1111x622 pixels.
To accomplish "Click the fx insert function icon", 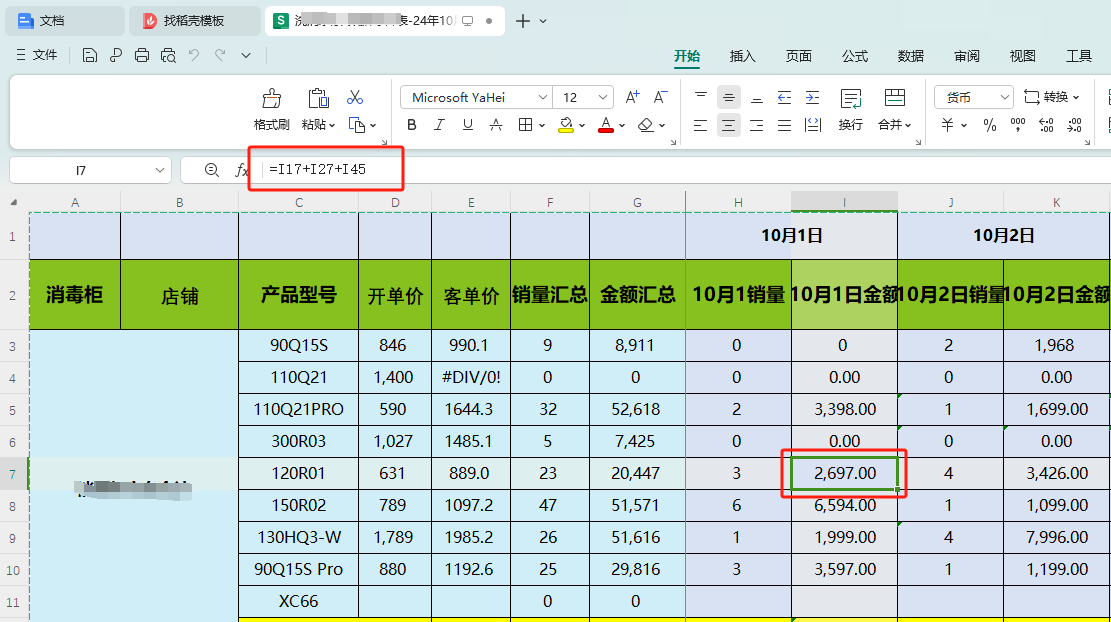I will click(241, 170).
